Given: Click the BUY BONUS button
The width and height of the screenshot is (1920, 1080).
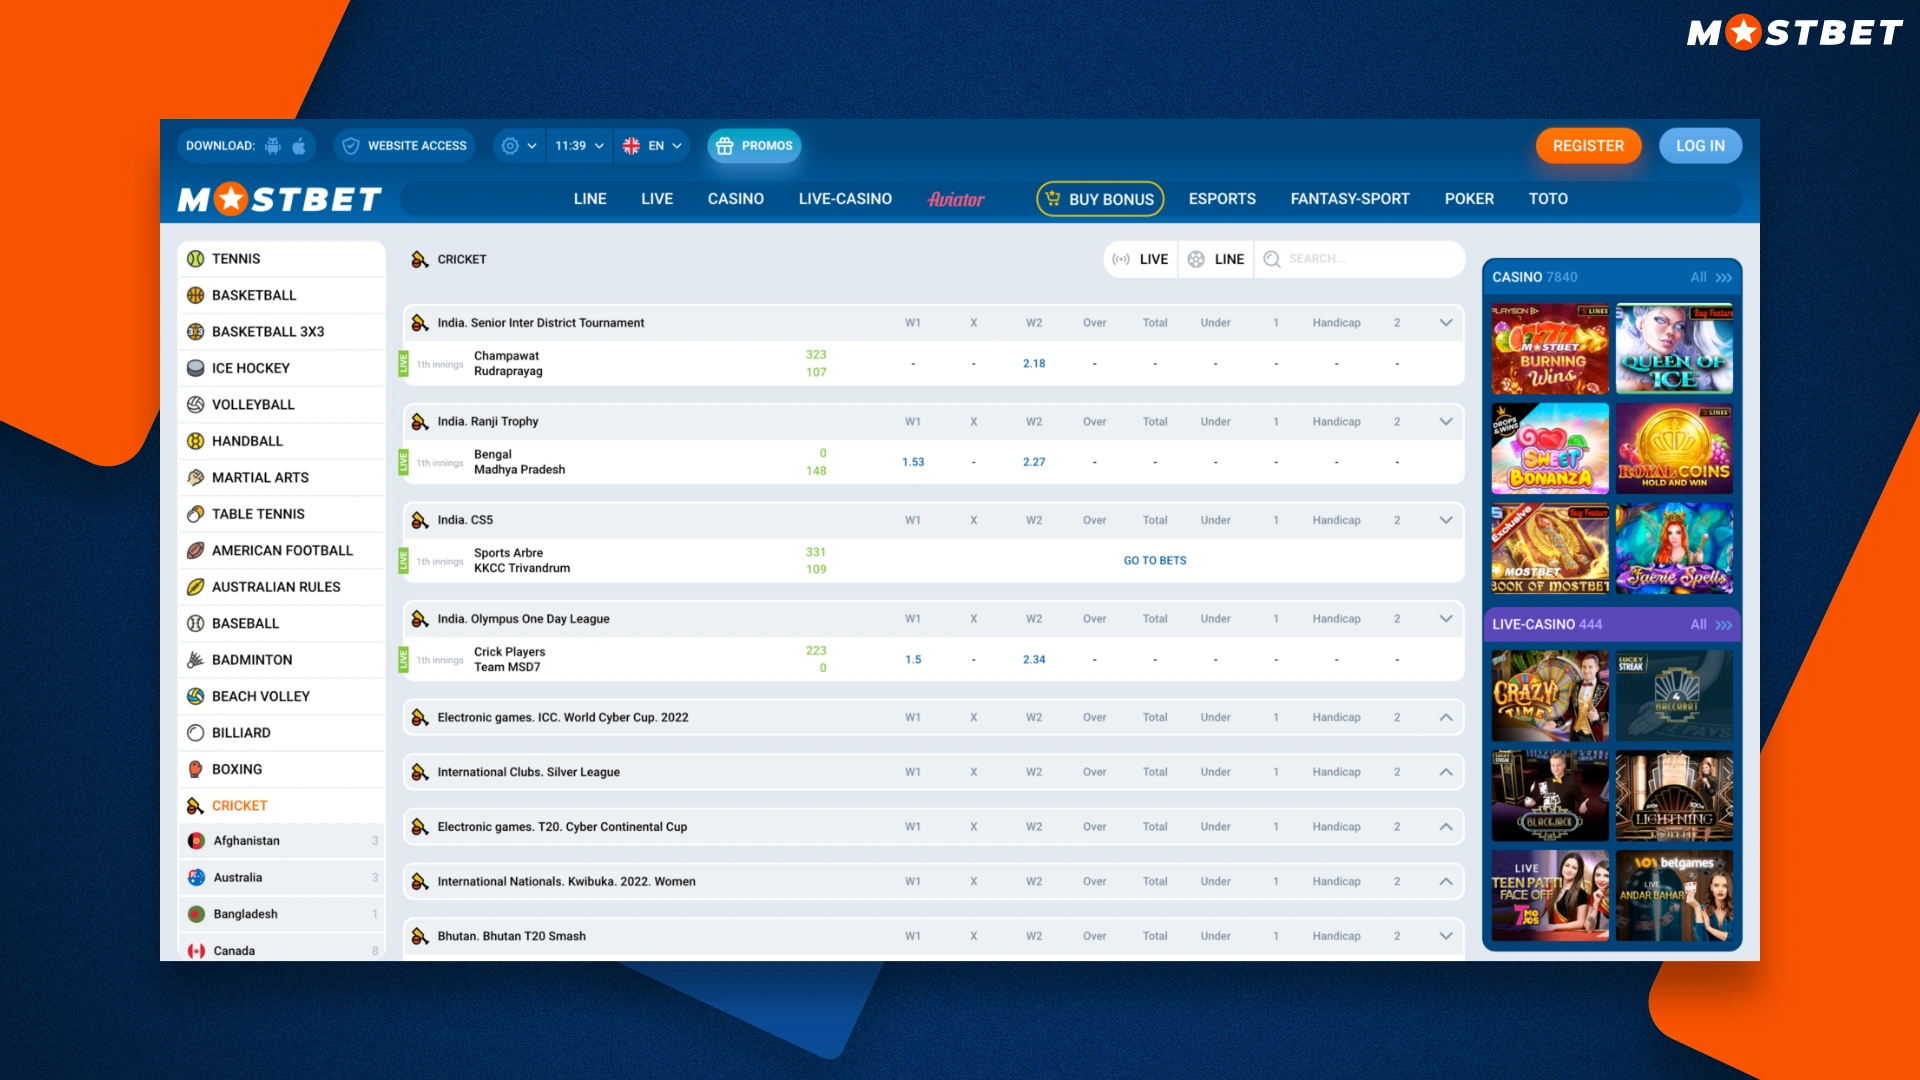Looking at the screenshot, I should 1100,199.
